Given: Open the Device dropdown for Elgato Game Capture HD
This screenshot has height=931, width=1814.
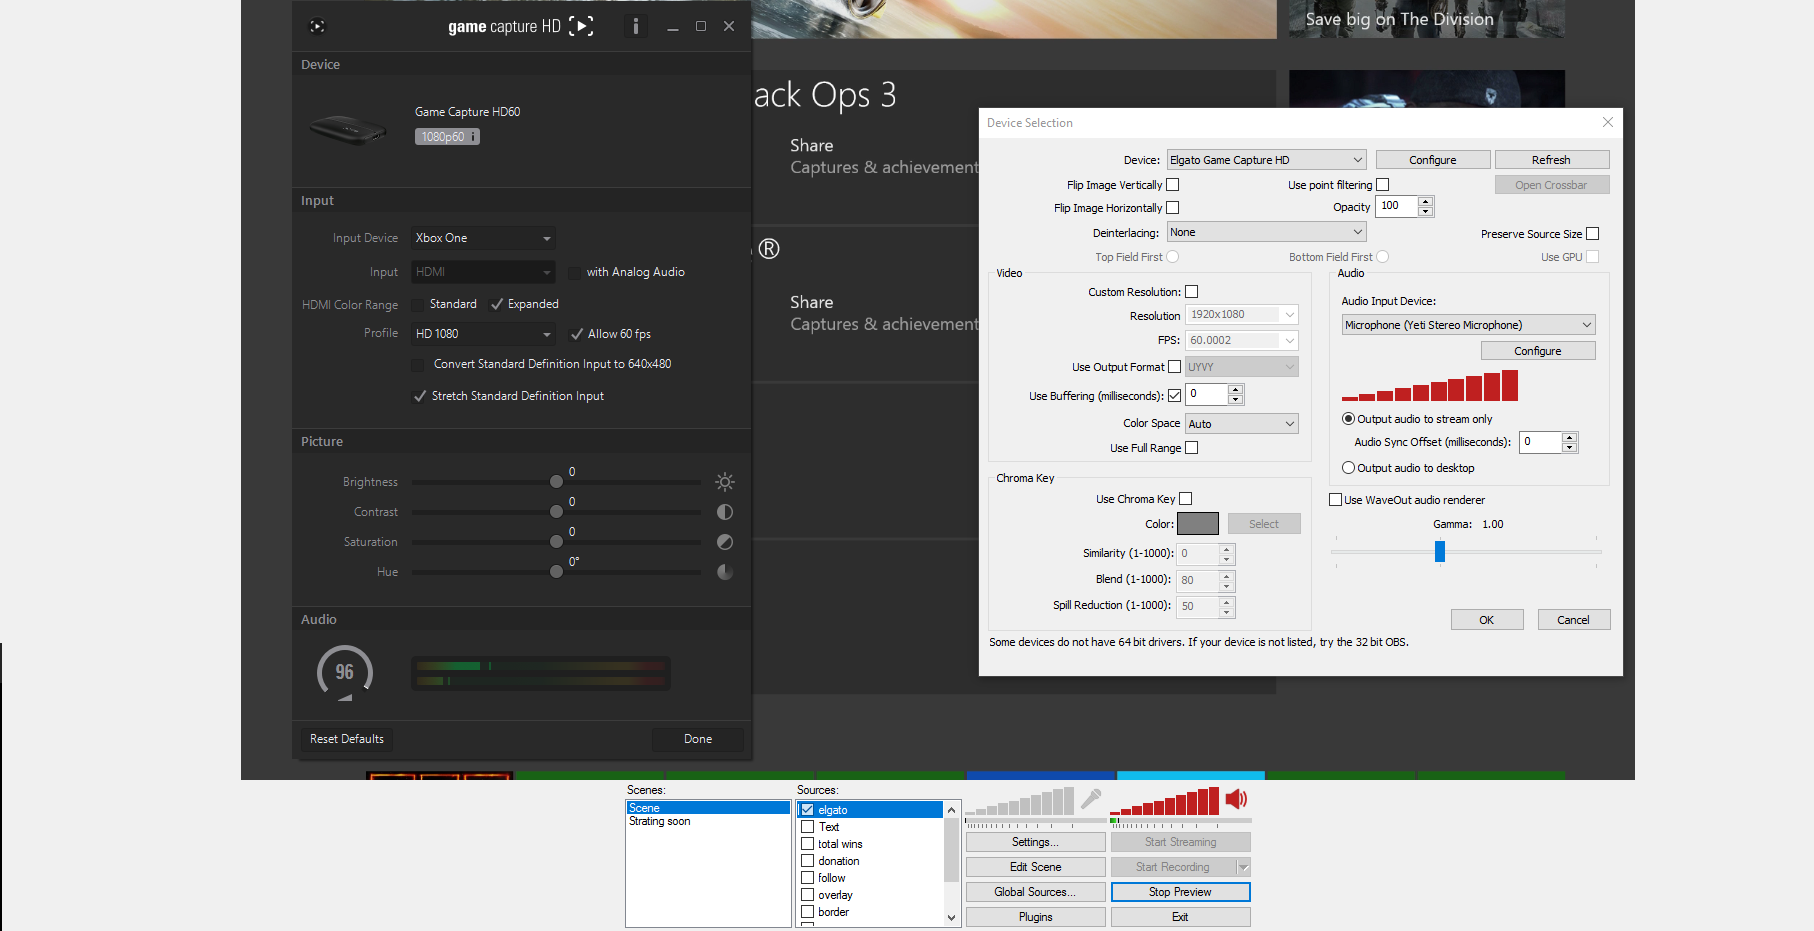Looking at the screenshot, I should click(1267, 160).
